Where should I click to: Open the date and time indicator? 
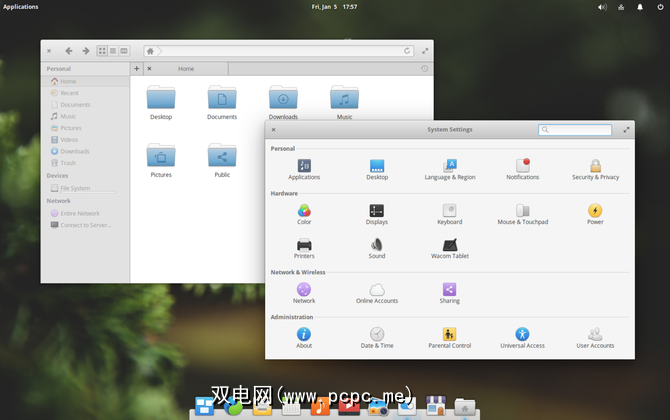(x=334, y=7)
